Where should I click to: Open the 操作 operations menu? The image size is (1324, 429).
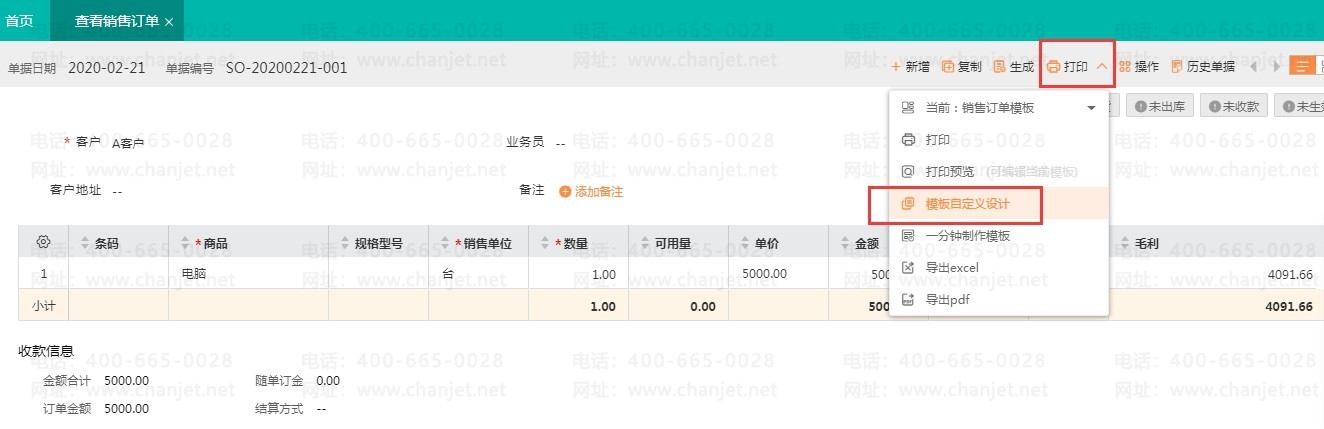[x=1138, y=67]
